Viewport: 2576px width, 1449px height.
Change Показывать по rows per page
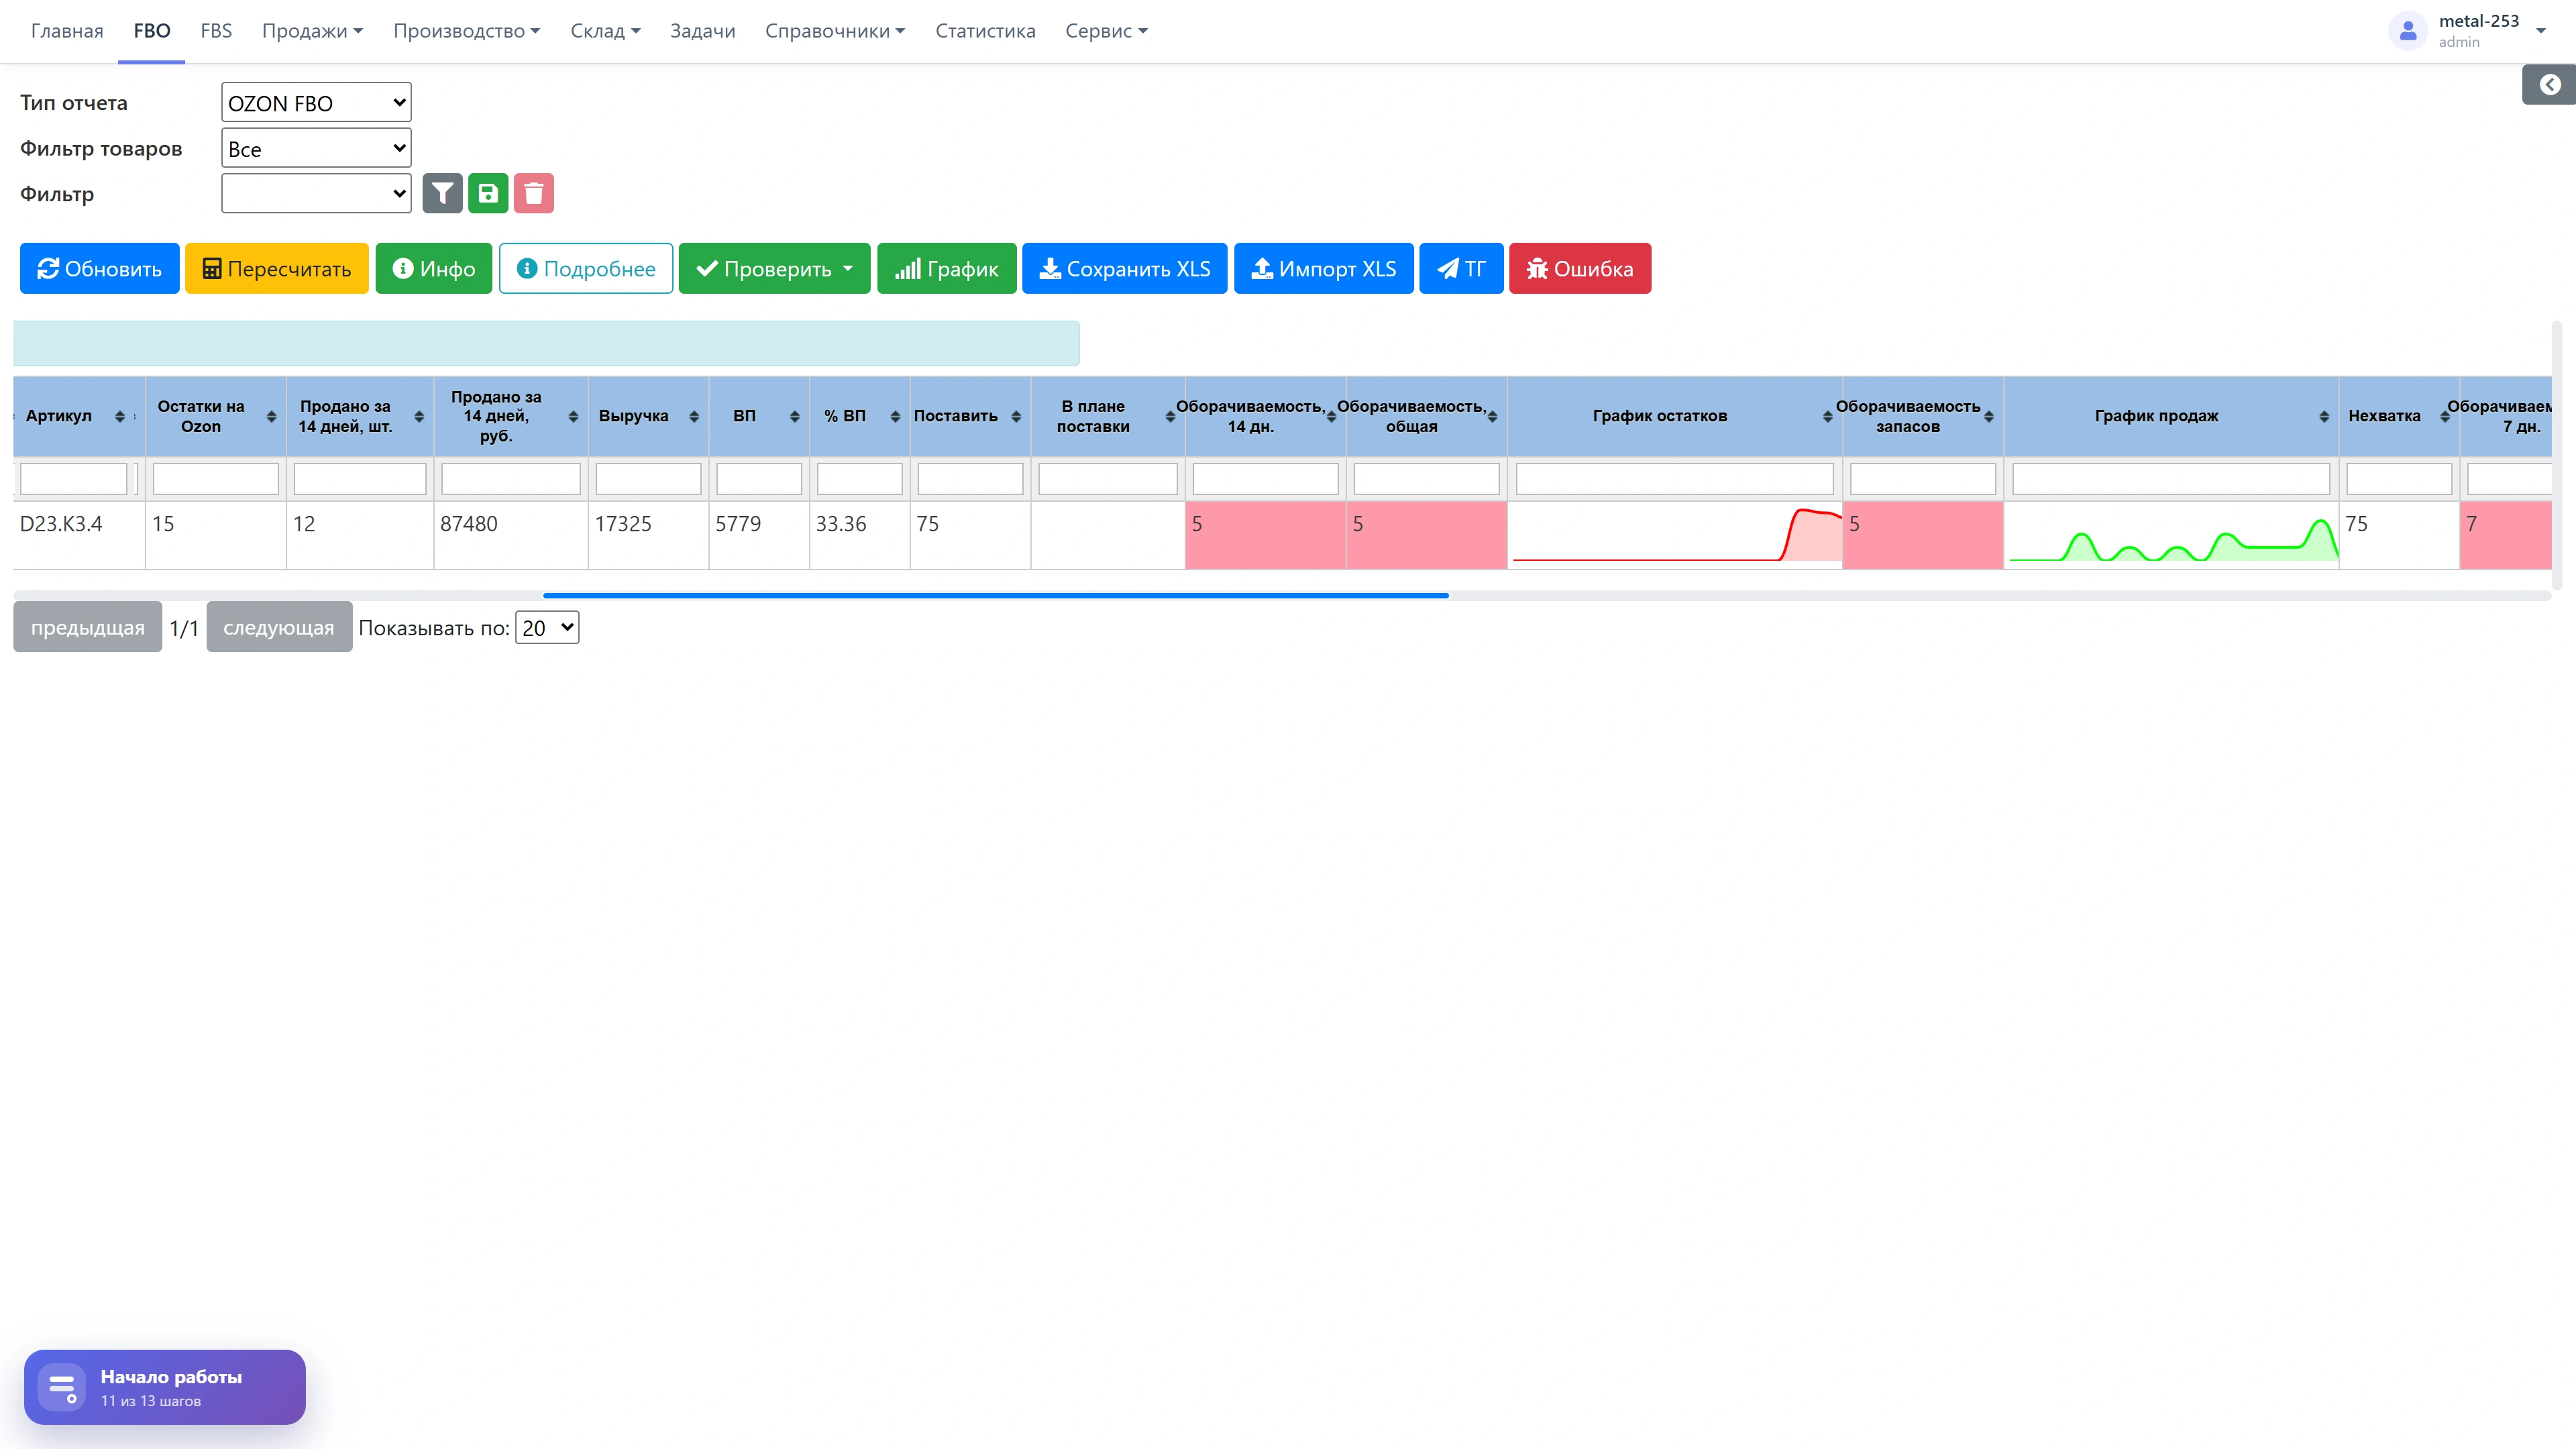point(547,627)
